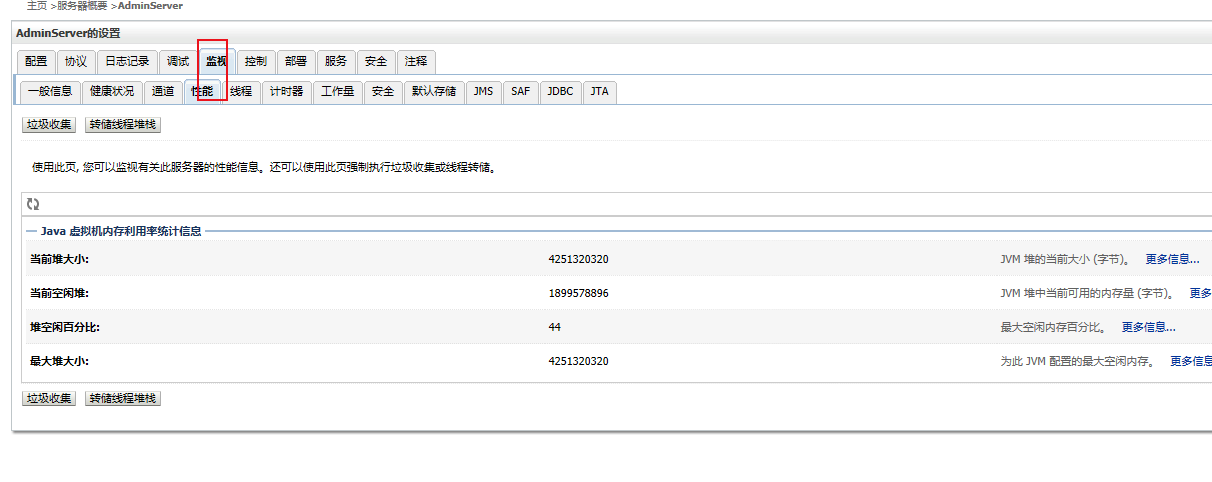Open the 工作量 sub-tab

[x=337, y=92]
